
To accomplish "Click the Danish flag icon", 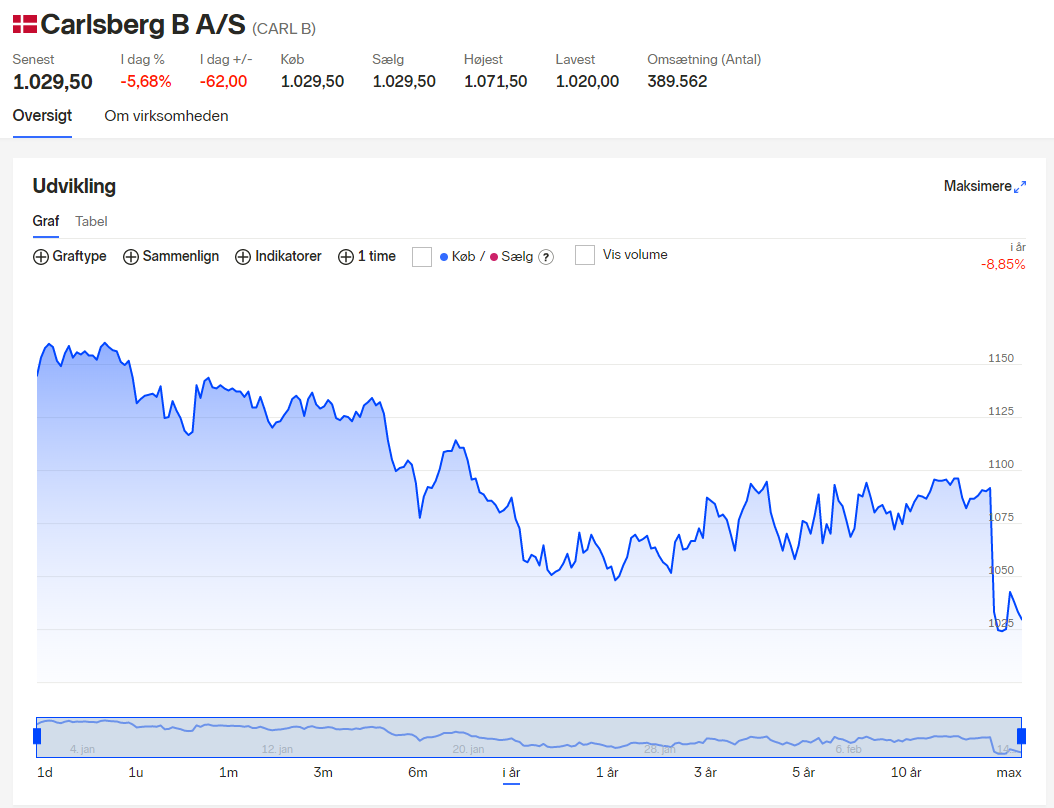I will (x=25, y=25).
